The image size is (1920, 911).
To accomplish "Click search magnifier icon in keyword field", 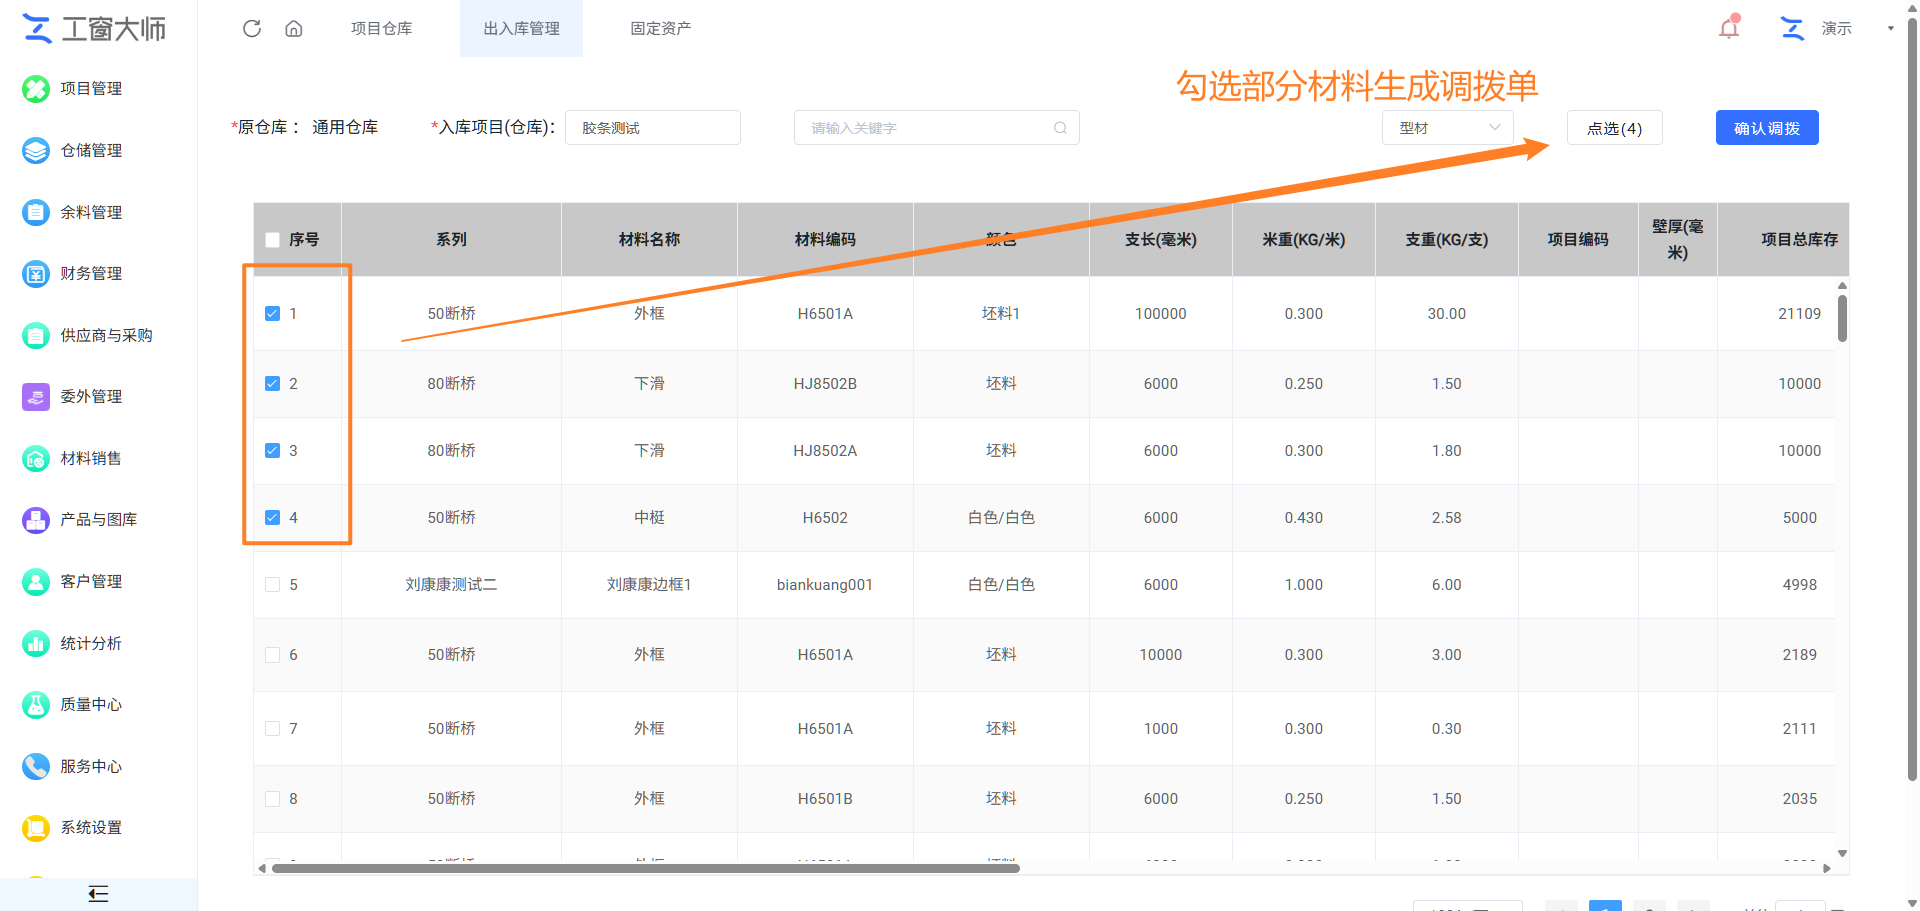I will 1060,128.
